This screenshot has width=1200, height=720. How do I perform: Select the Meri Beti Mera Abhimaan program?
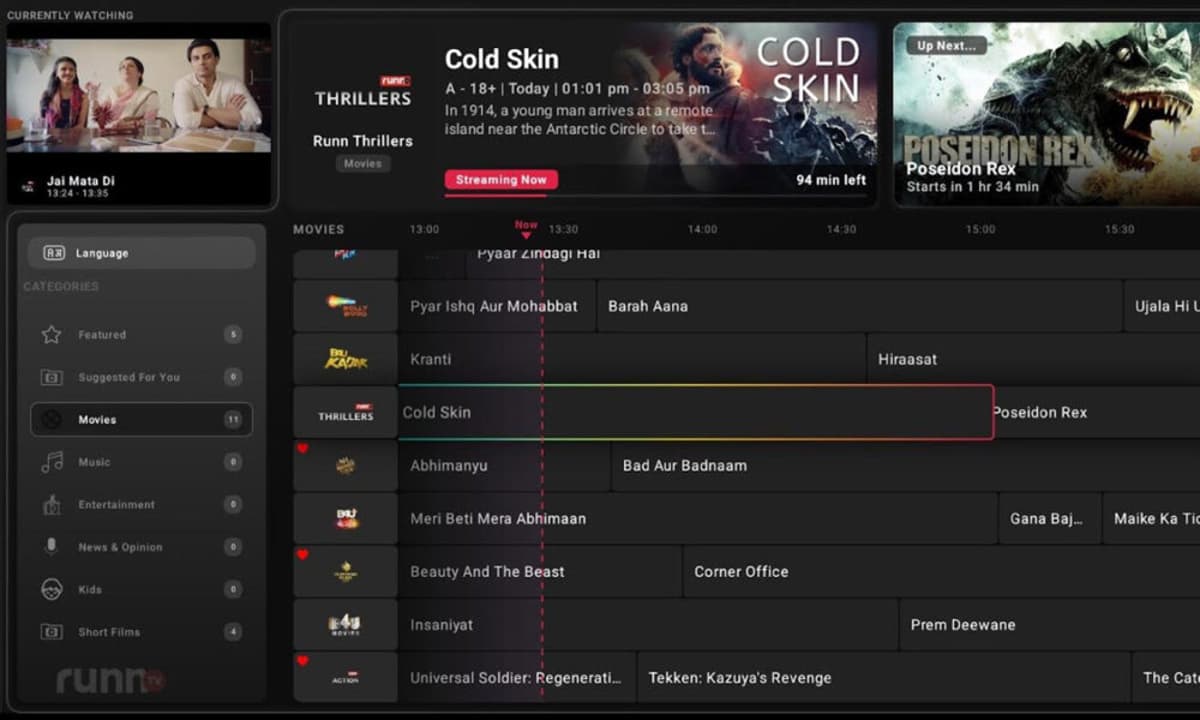698,518
